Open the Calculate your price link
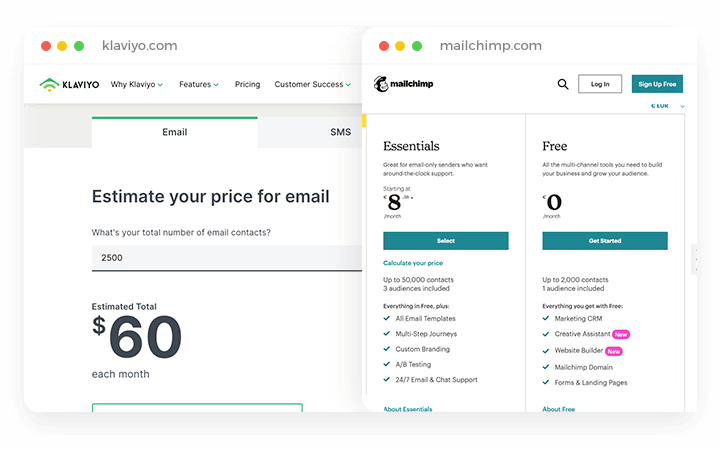The width and height of the screenshot is (720, 449). coord(413,263)
